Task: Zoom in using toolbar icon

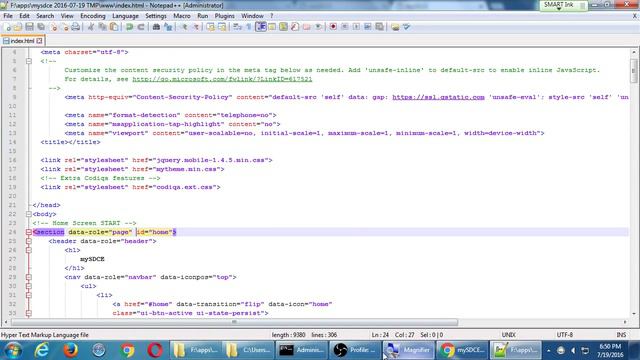Action: click(184, 27)
